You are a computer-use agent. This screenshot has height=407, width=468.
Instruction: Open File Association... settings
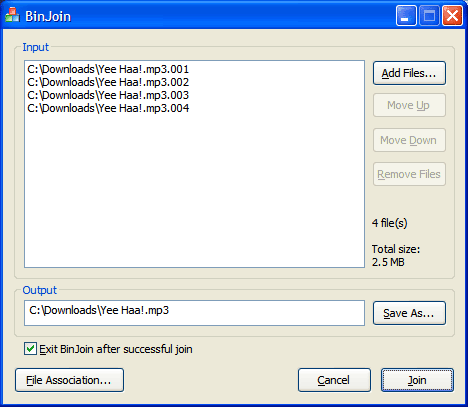coord(69,380)
